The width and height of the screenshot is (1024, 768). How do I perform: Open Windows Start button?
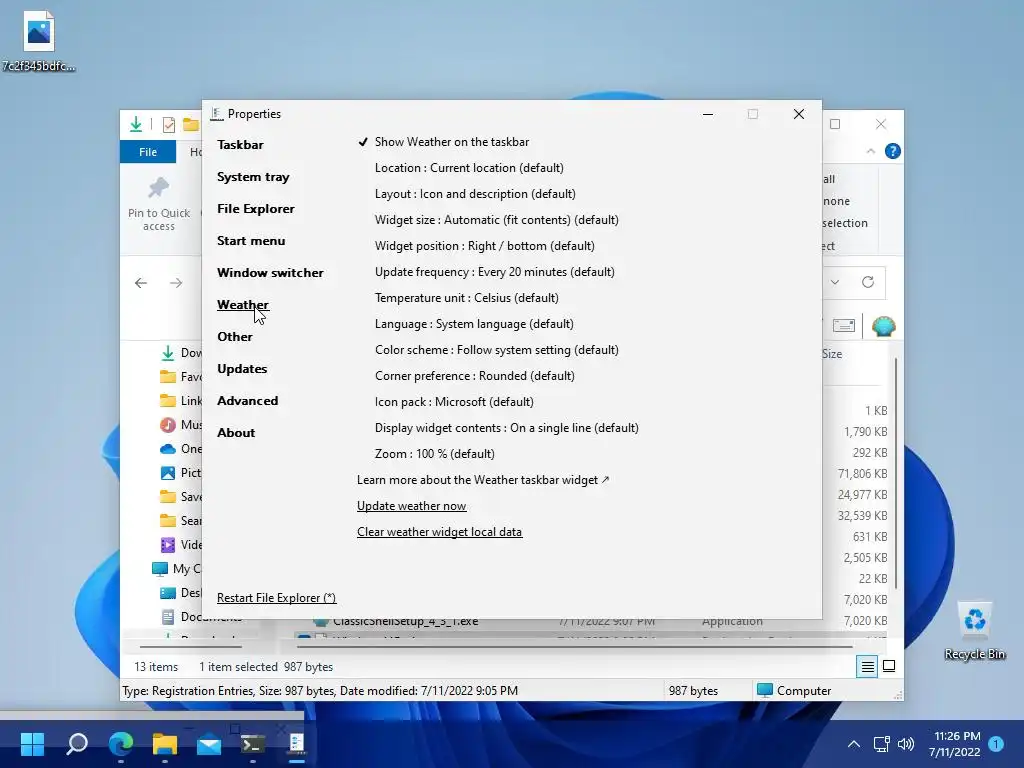click(32, 743)
